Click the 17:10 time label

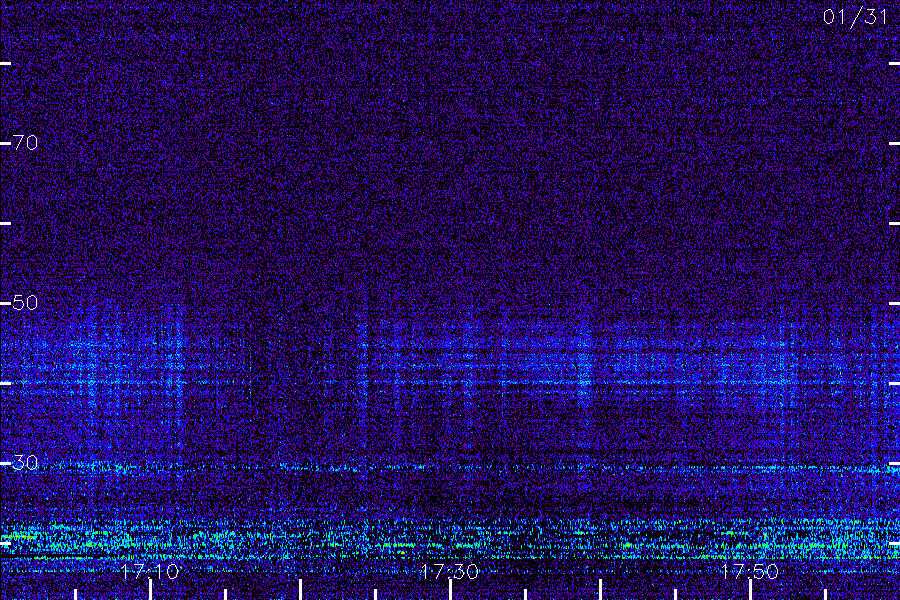coord(150,571)
